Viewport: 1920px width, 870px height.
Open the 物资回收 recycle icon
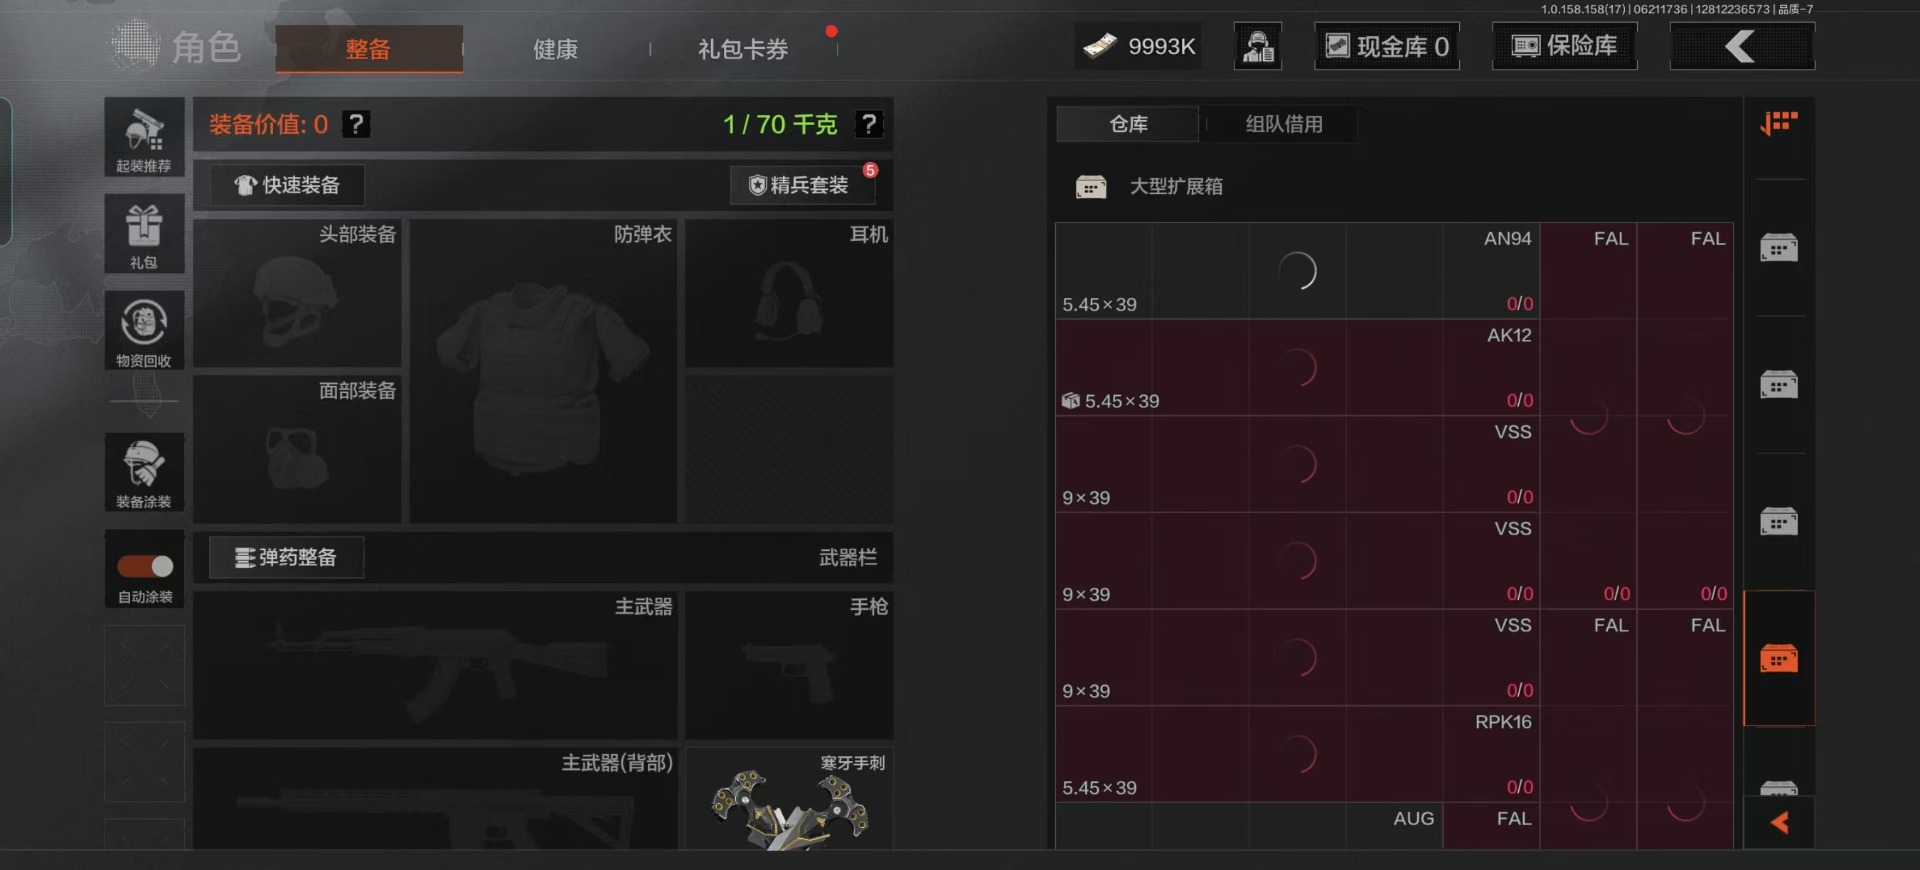144,331
